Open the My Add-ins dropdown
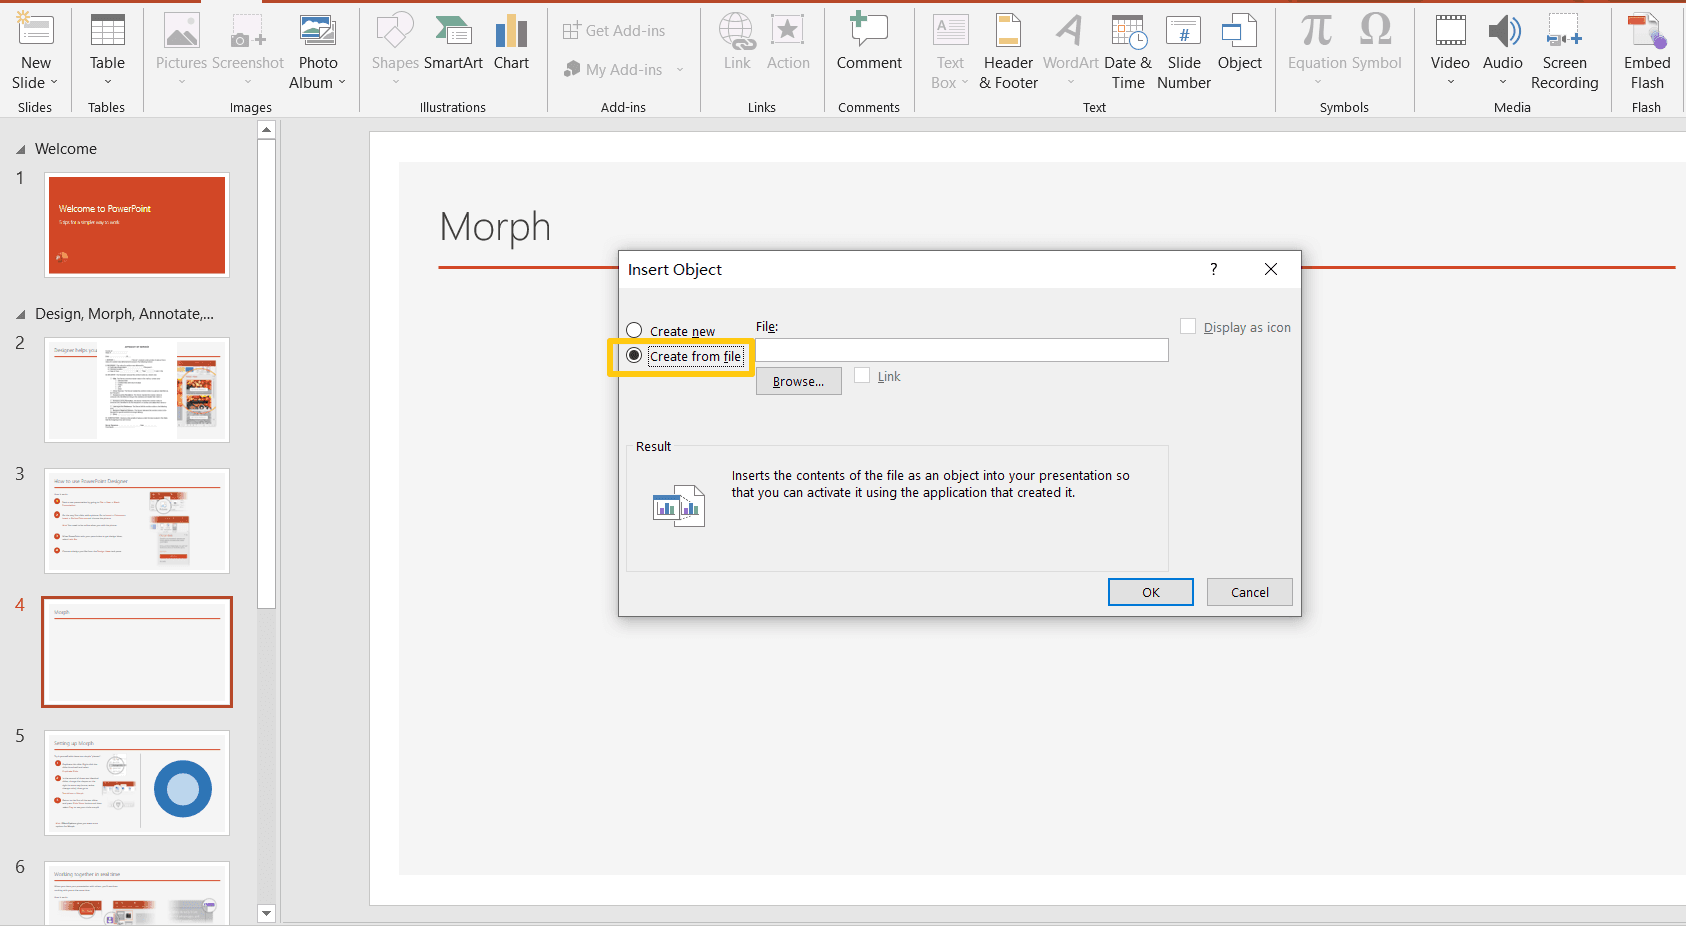The image size is (1686, 926). pyautogui.click(x=680, y=69)
